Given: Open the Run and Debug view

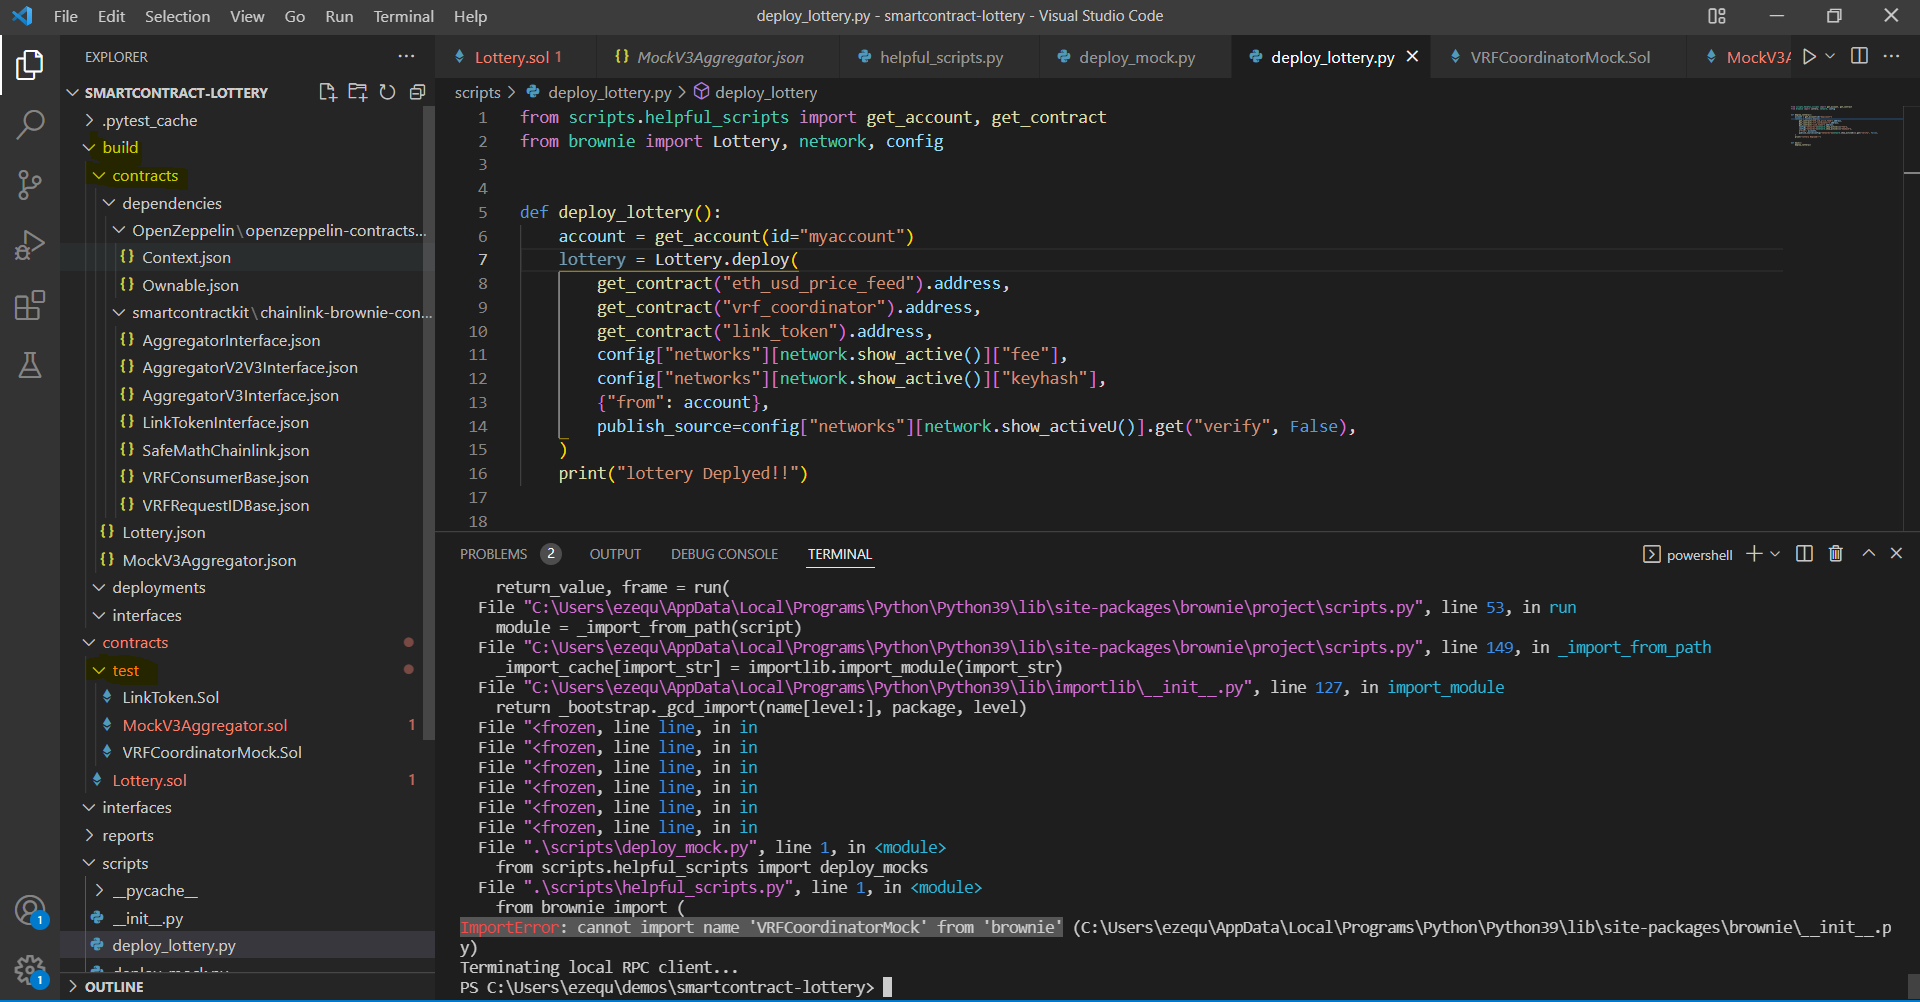Looking at the screenshot, I should coord(30,245).
